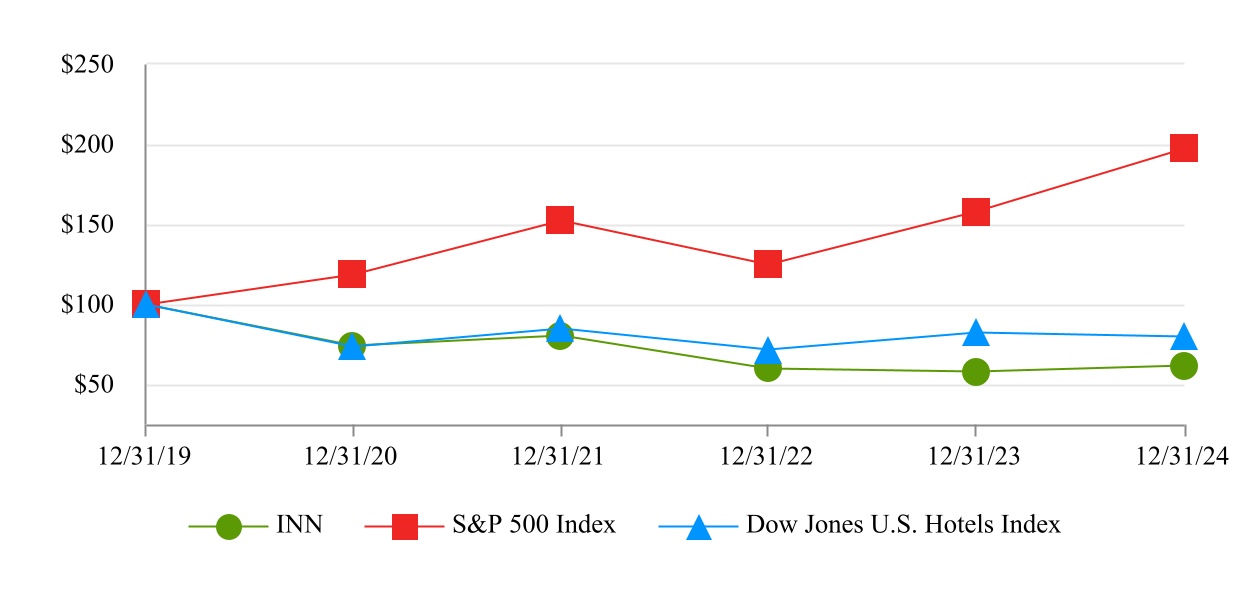1248x614 pixels.
Task: Click the Dow Jones triangle at 12/31/23
Action: coord(976,333)
